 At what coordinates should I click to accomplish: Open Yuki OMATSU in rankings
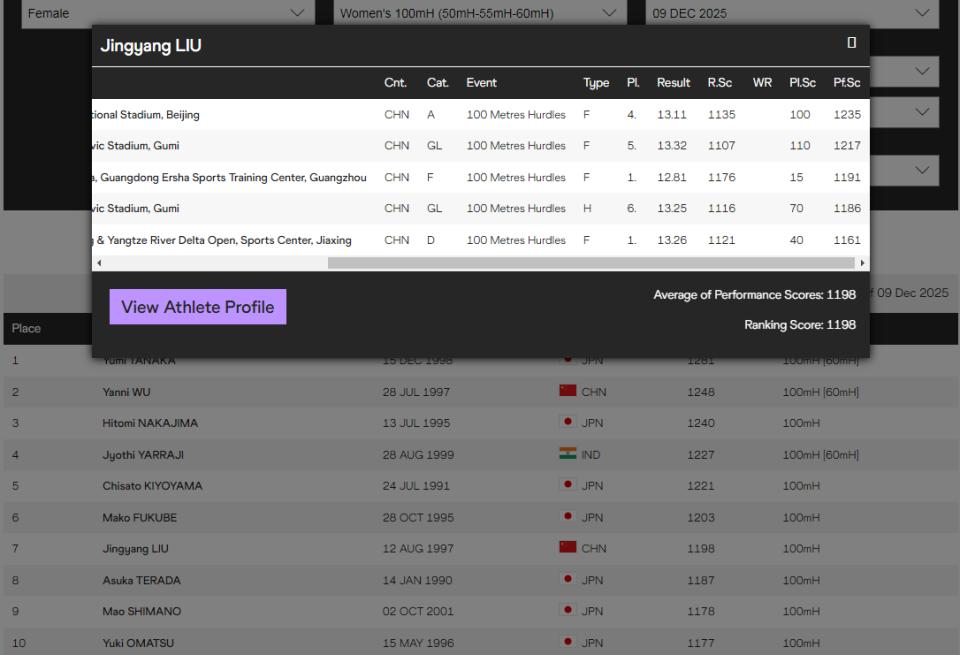138,643
